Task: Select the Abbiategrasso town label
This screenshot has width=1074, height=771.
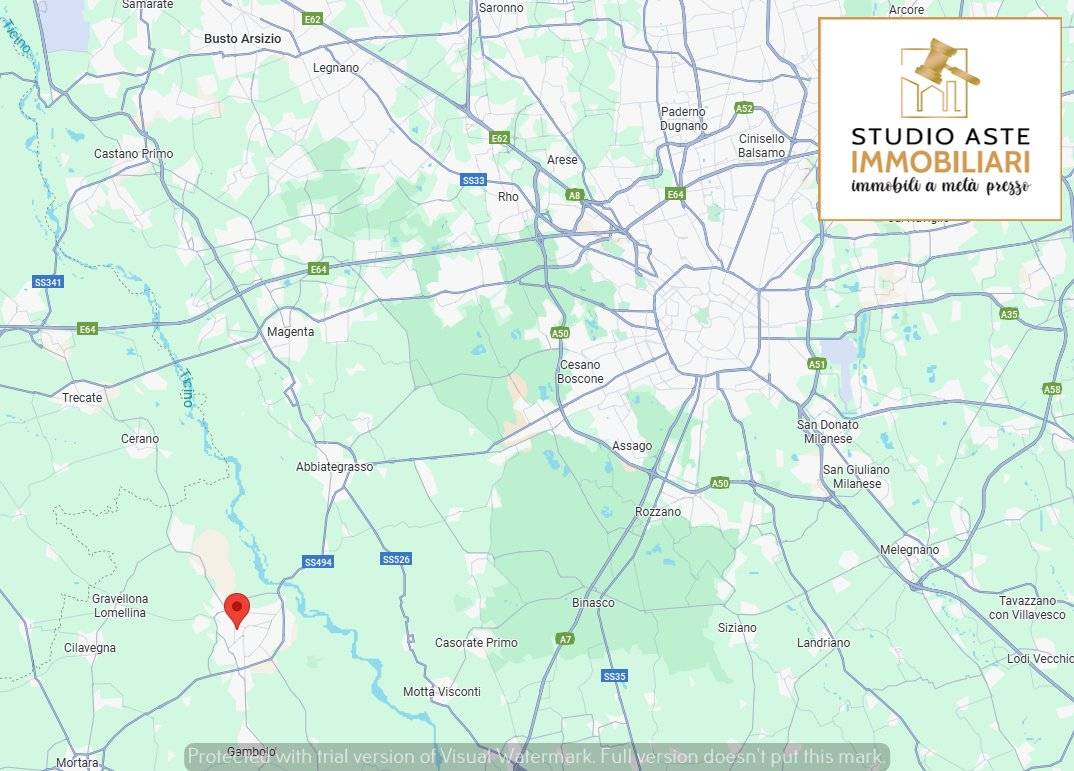Action: [x=334, y=467]
